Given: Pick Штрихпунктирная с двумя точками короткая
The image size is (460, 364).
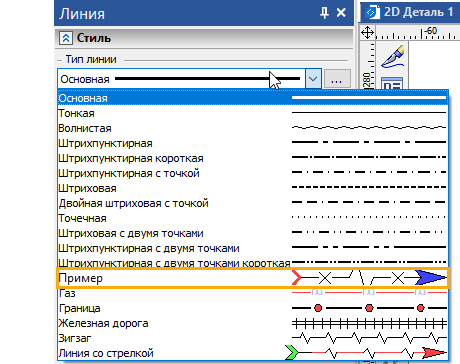Looking at the screenshot, I should [253, 262].
